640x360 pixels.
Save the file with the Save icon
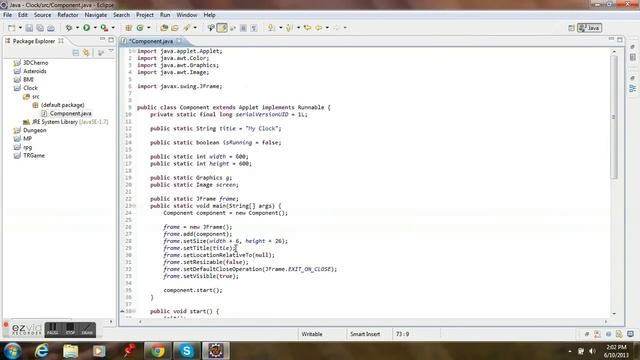[29, 28]
